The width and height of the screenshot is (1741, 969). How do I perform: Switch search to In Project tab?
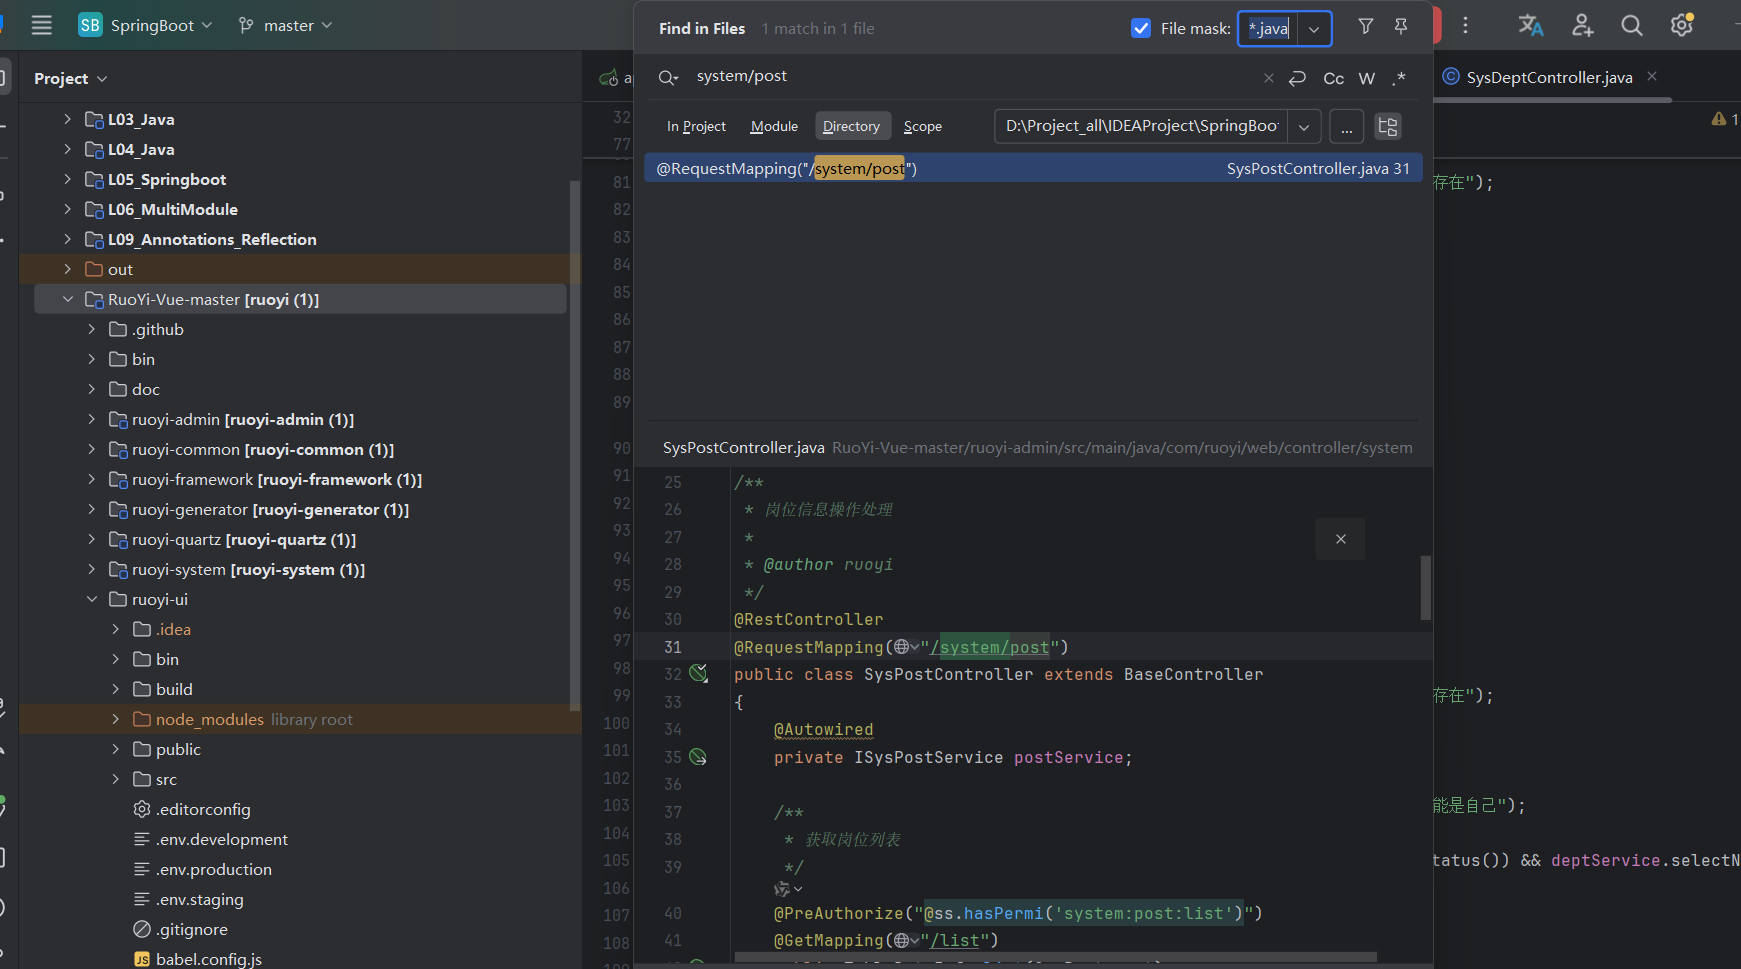pos(696,126)
